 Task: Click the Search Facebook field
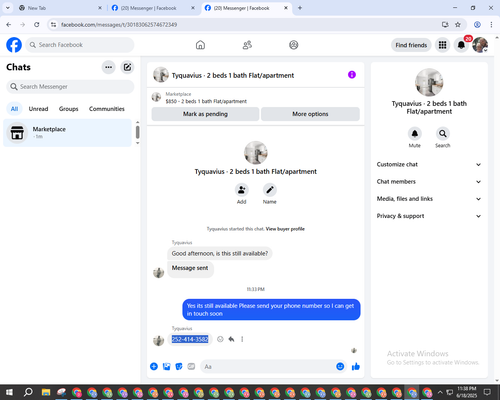[80, 45]
